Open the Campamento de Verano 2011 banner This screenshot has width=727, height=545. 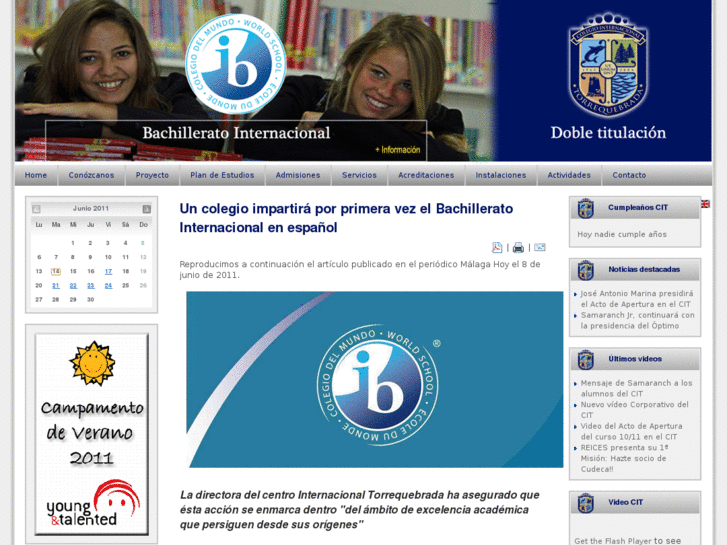92,434
